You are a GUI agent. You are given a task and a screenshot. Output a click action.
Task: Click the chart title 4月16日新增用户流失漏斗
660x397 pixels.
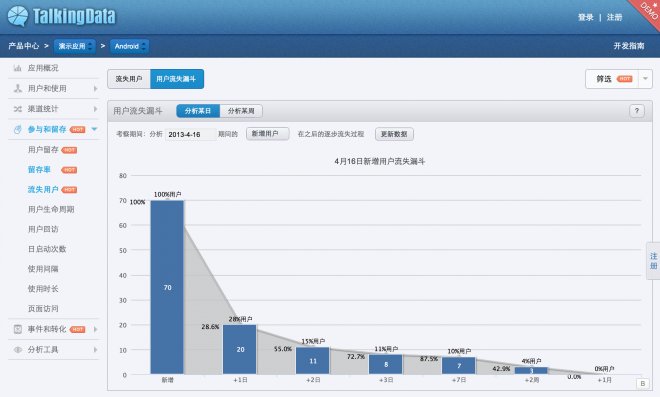[380, 161]
